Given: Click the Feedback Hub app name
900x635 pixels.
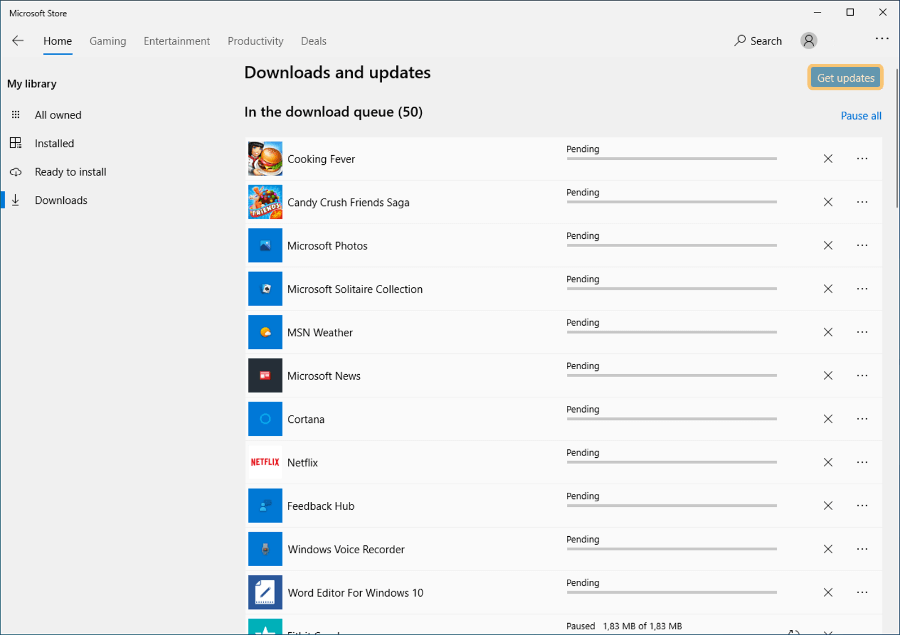Looking at the screenshot, I should [321, 506].
